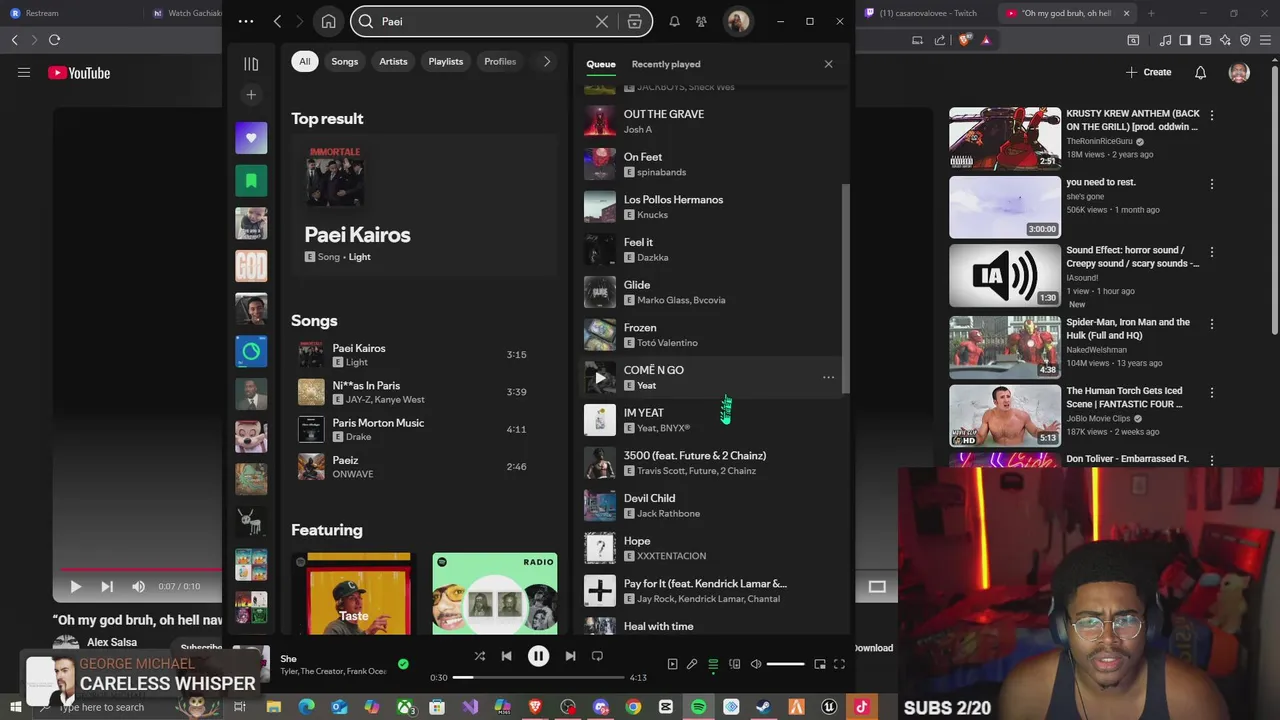Filter search results by Profiles
This screenshot has height=720, width=1280.
(x=500, y=62)
